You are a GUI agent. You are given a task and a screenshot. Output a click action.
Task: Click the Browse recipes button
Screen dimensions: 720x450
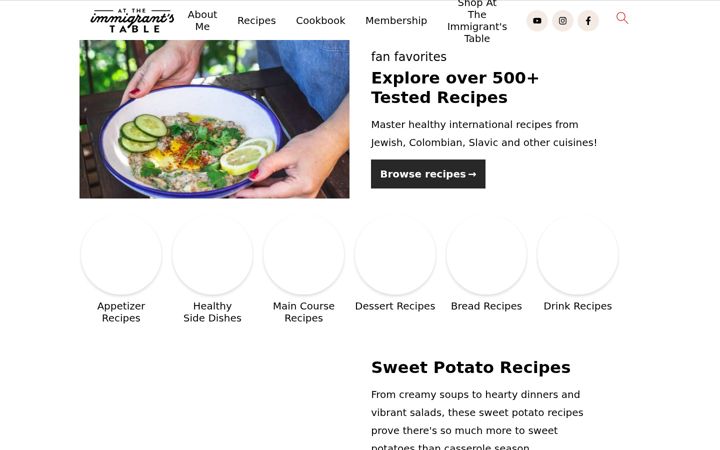[x=428, y=174]
